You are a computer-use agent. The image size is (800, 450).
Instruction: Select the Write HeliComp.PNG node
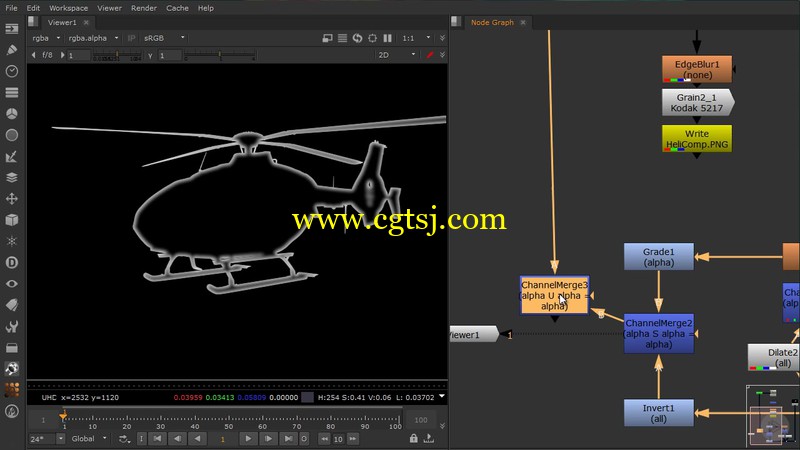pos(696,139)
